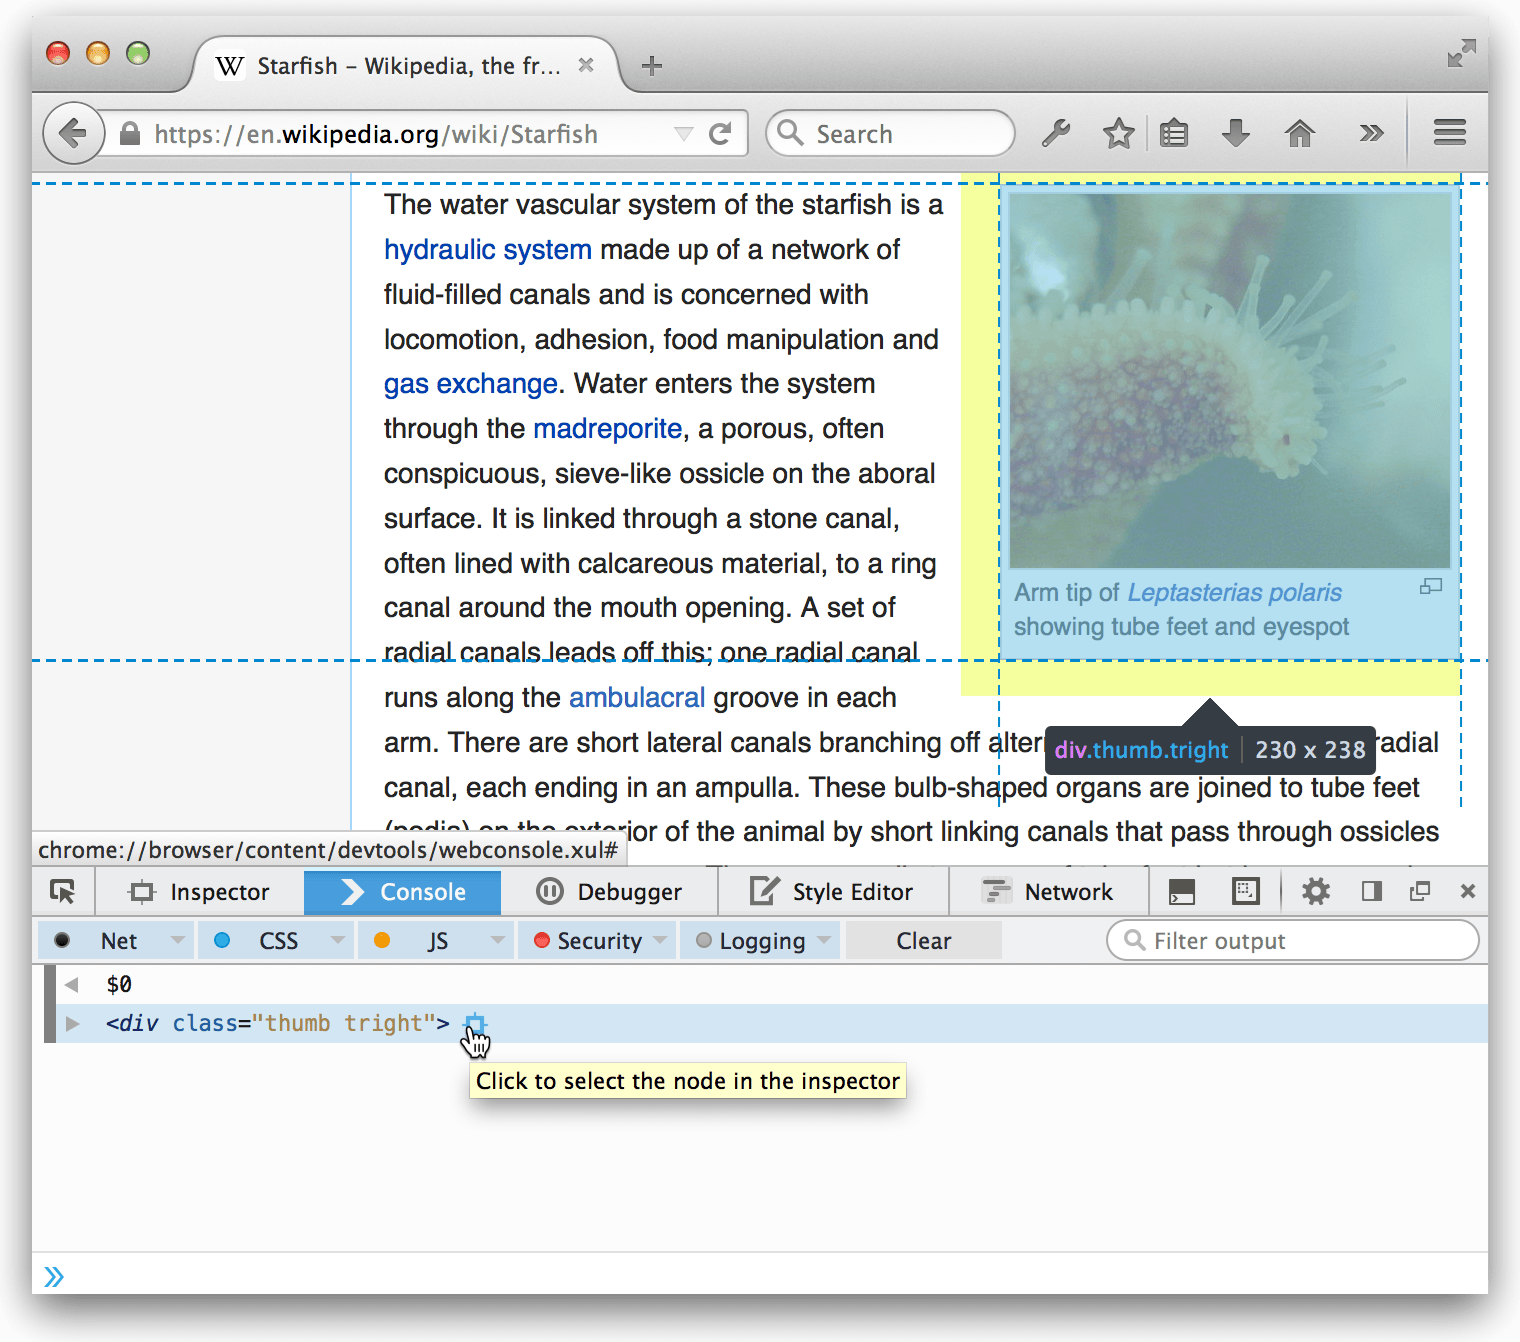1520x1342 pixels.
Task: Follow the madreporite link
Action: (608, 429)
